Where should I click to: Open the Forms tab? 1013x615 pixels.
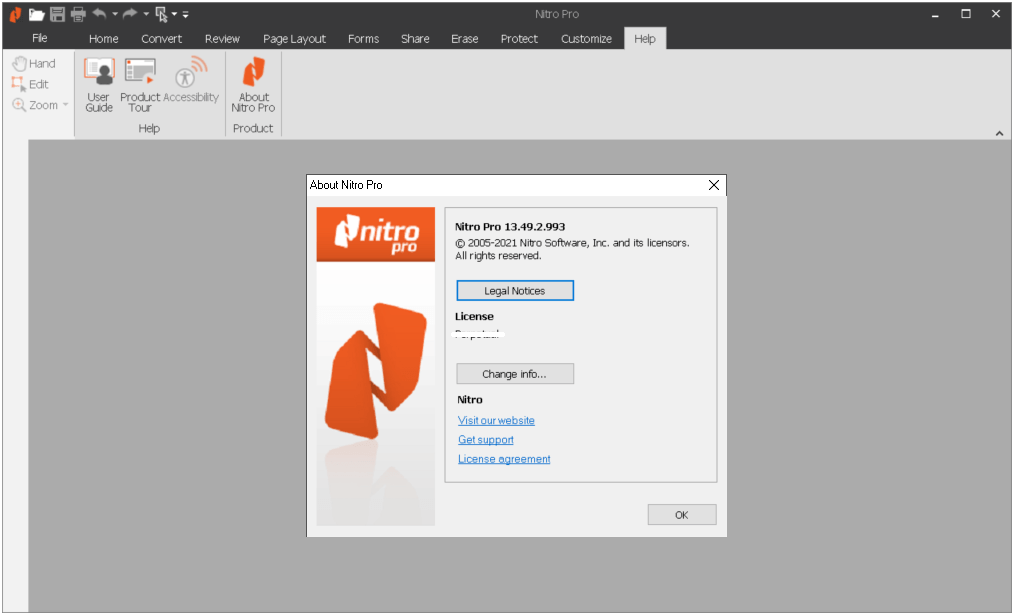click(364, 39)
